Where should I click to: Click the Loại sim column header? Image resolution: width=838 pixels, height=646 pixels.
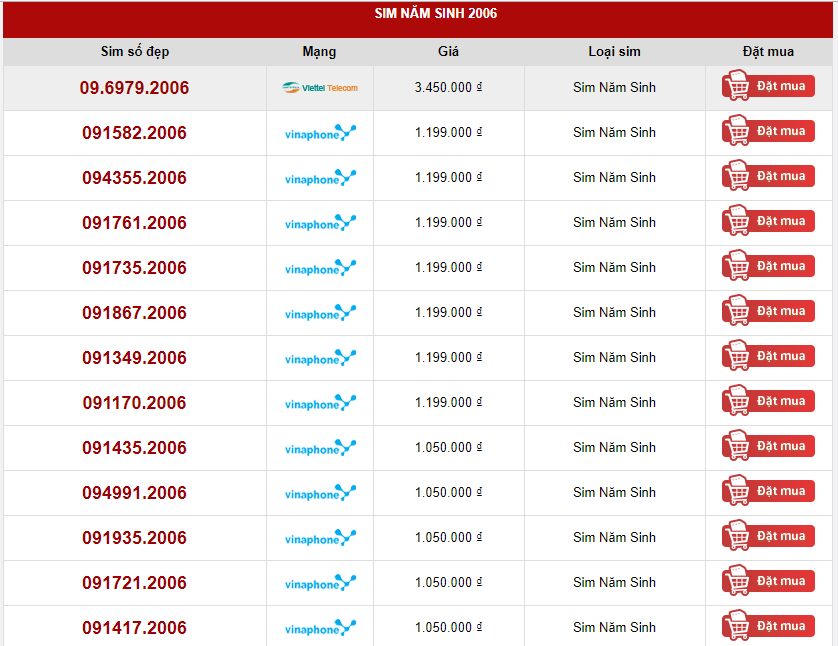(614, 52)
